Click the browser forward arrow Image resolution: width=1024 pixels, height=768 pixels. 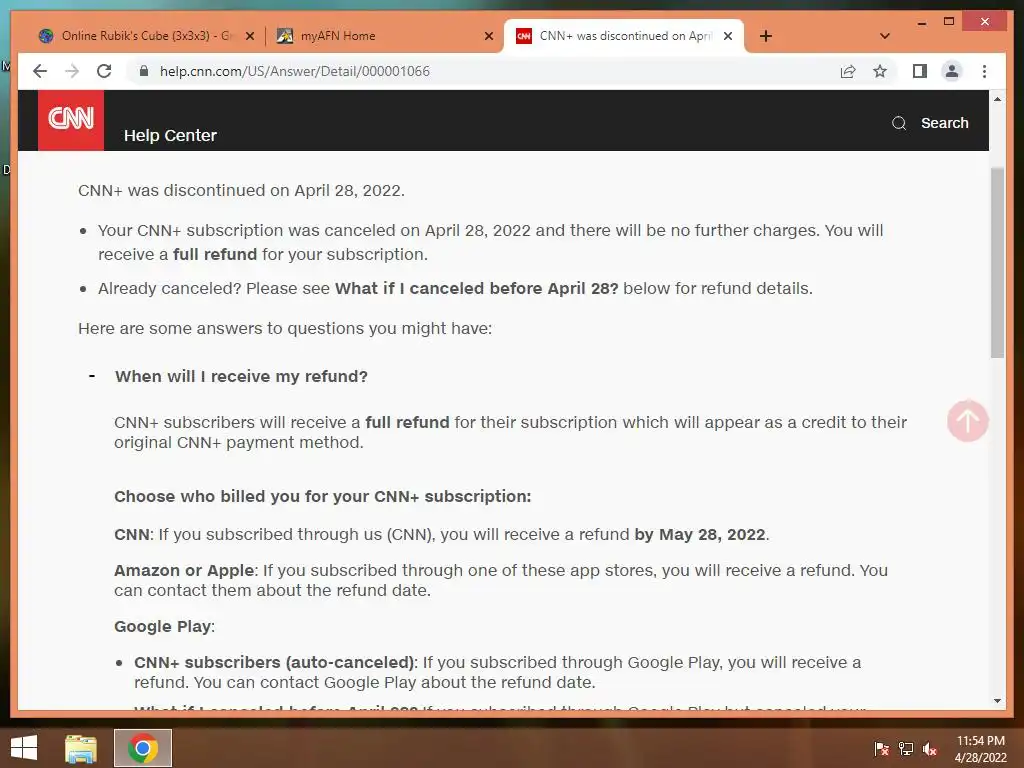coord(72,71)
